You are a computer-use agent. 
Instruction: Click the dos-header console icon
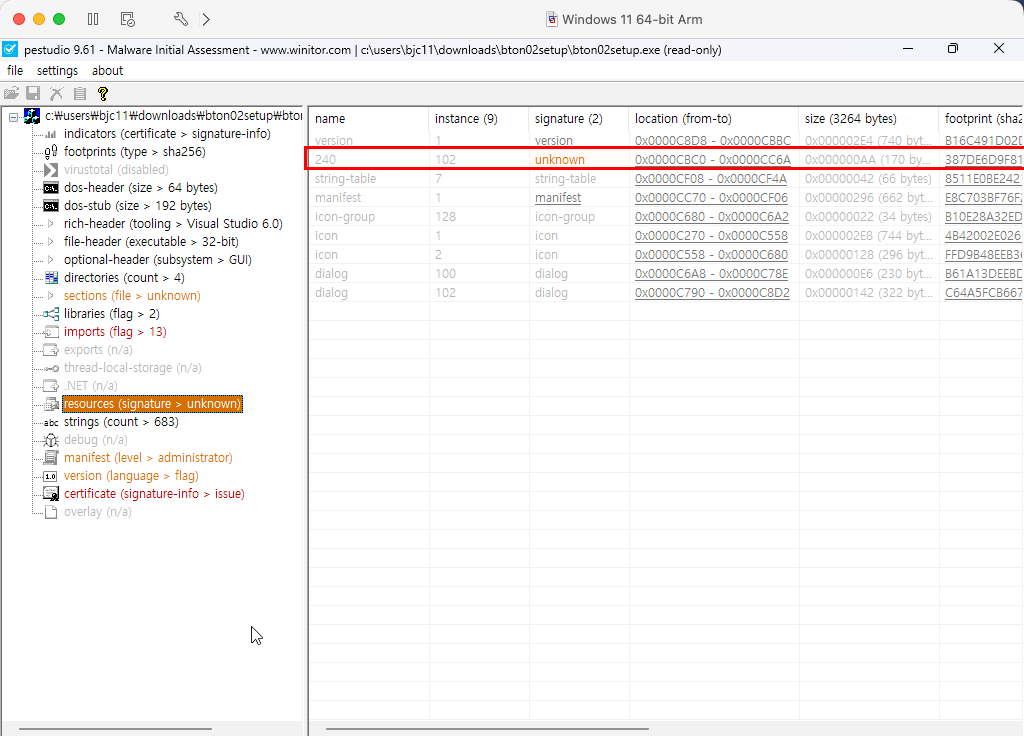50,188
